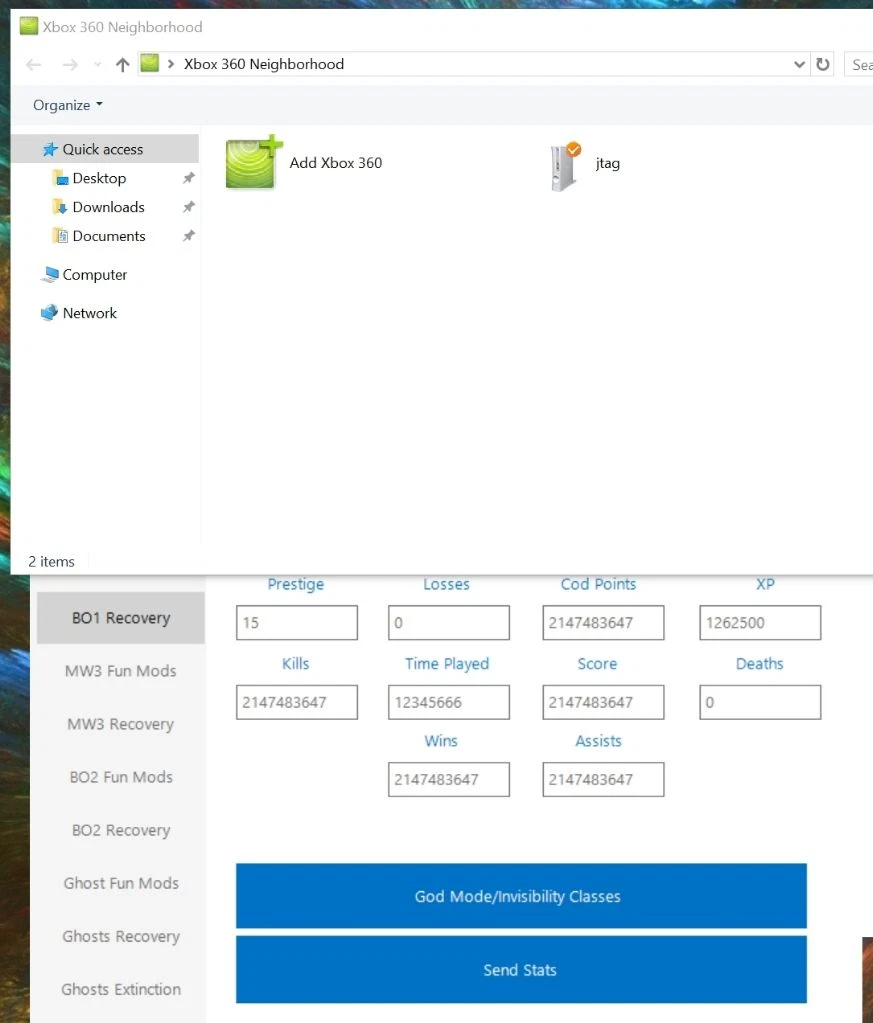Click the Back arrow in Explorer
Viewport: 873px width, 1023px height.
pos(34,65)
